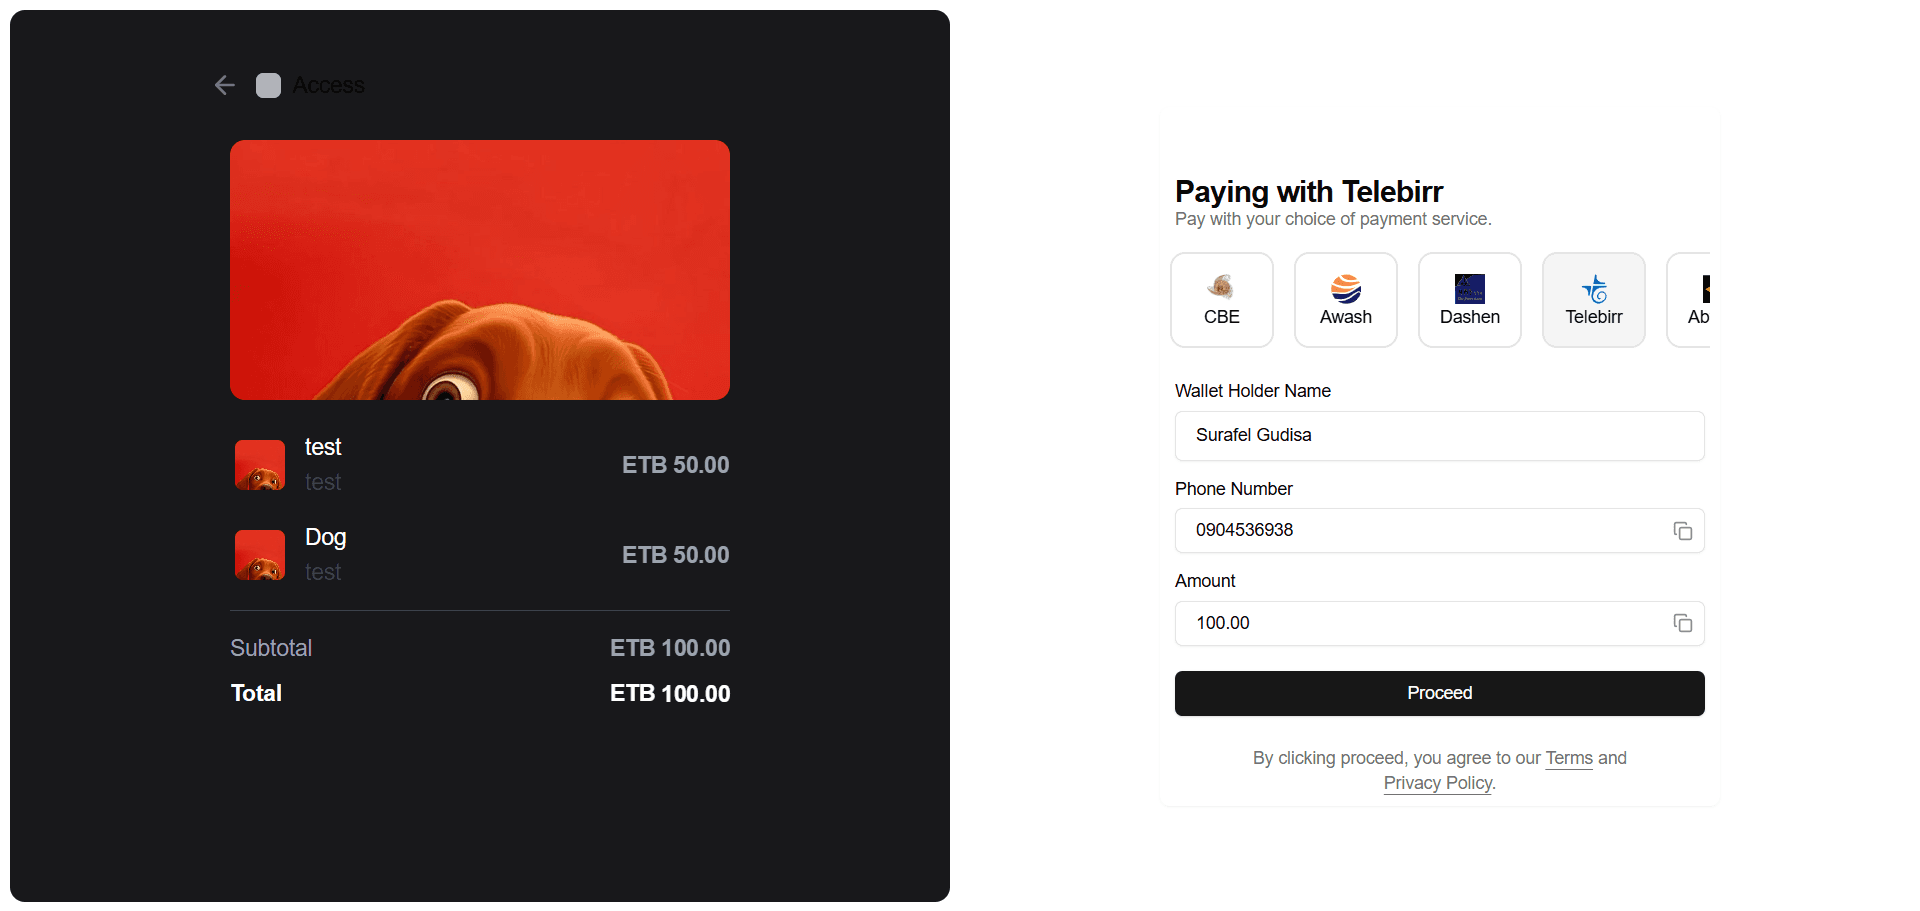Open the Terms link
The image size is (1920, 911).
pos(1568,758)
